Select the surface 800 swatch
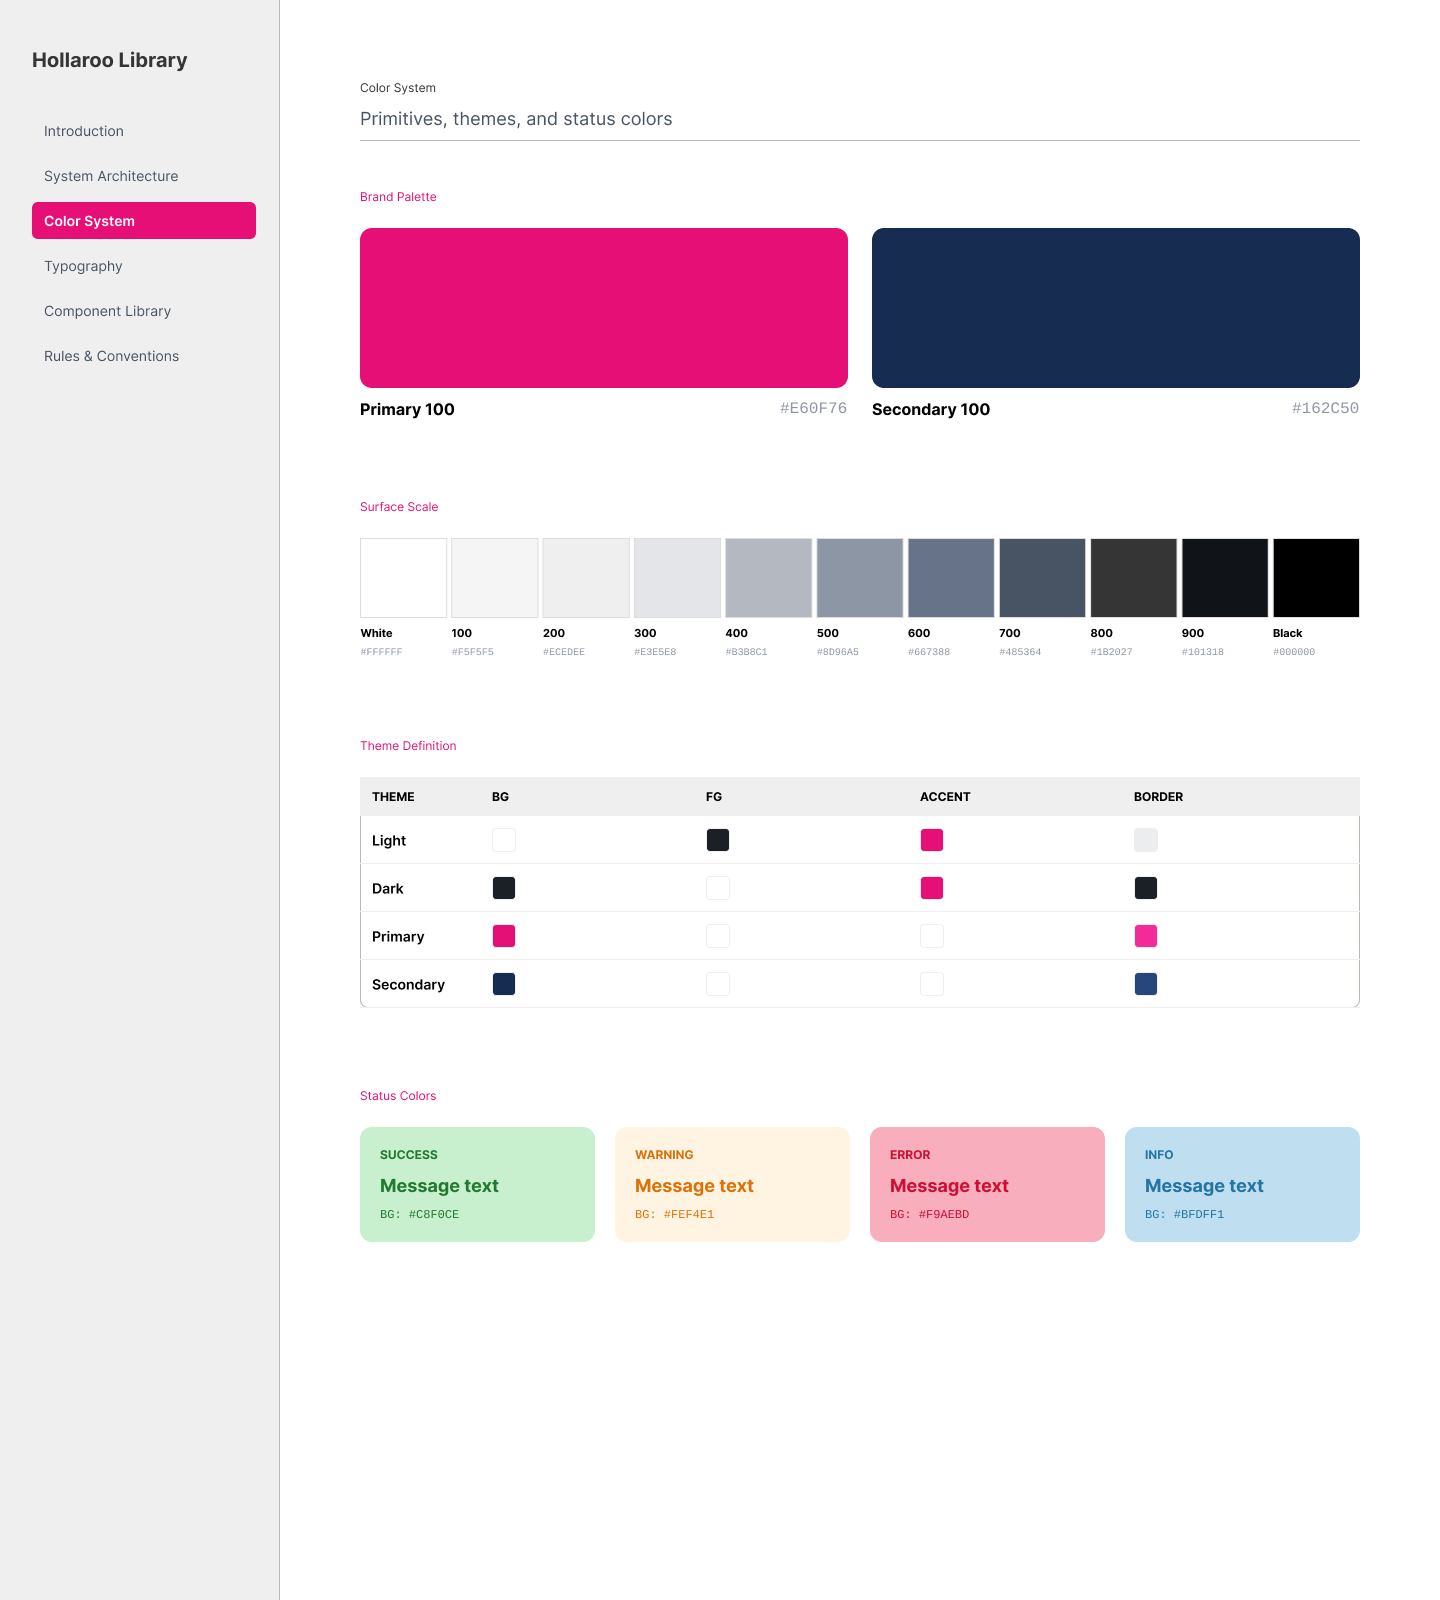Screen dimensions: 1440x1600 (1134, 578)
